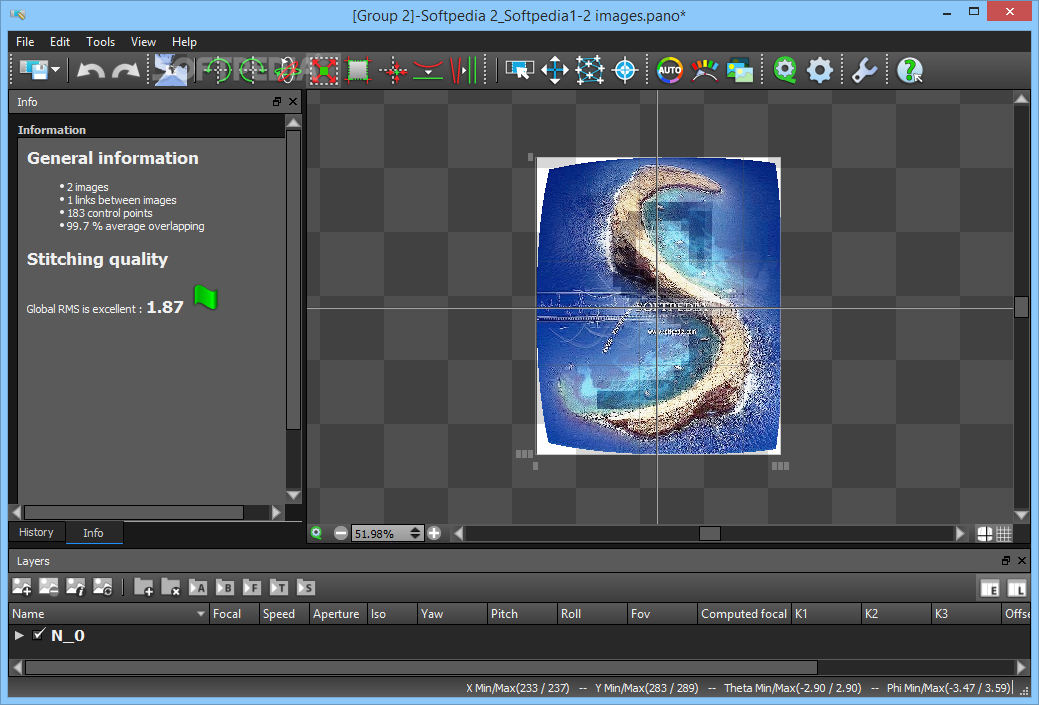Open the Name column dropdown arrow

201,614
